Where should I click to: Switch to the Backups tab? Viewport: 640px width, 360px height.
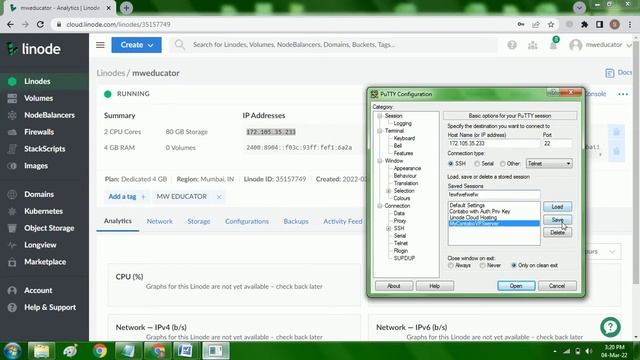coord(296,221)
